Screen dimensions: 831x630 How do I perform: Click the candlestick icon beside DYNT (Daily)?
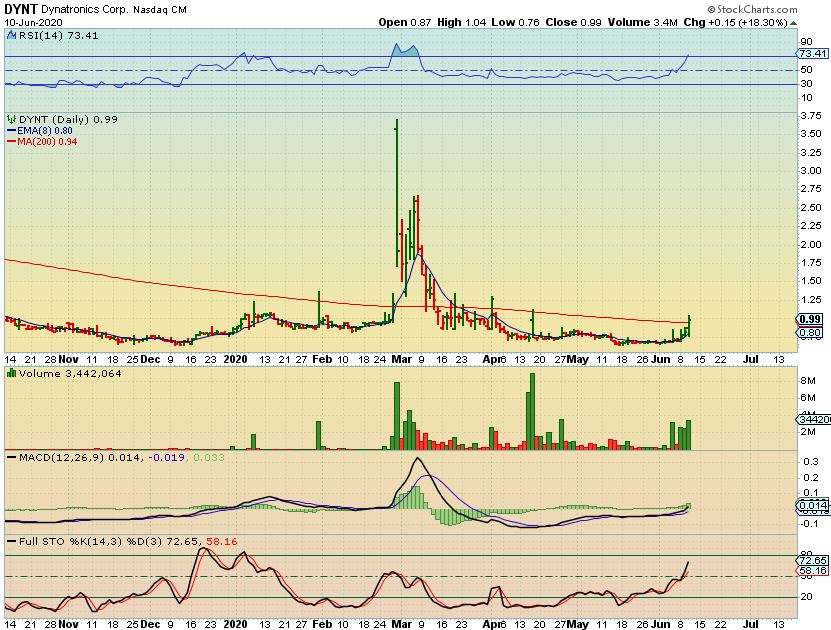point(11,120)
